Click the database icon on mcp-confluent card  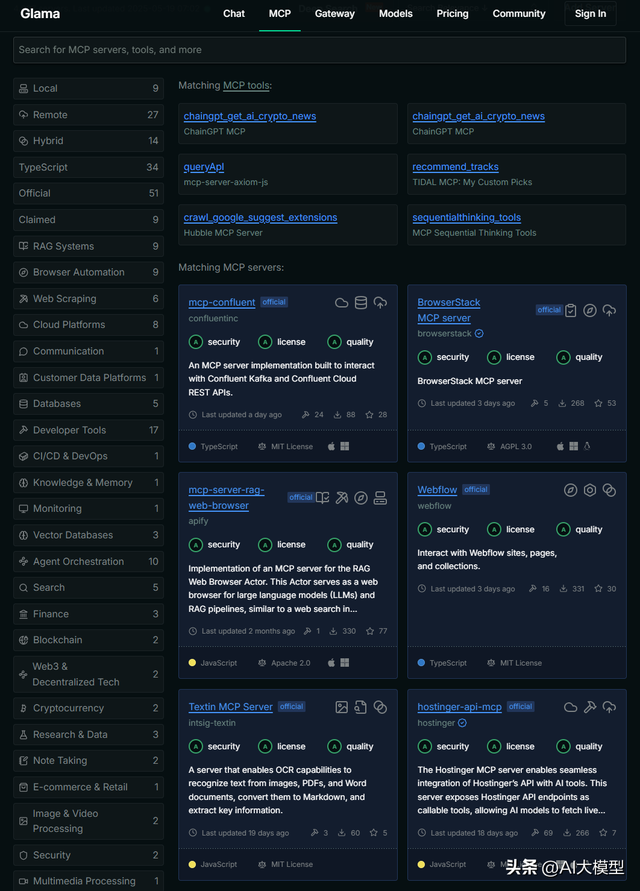pyautogui.click(x=361, y=303)
